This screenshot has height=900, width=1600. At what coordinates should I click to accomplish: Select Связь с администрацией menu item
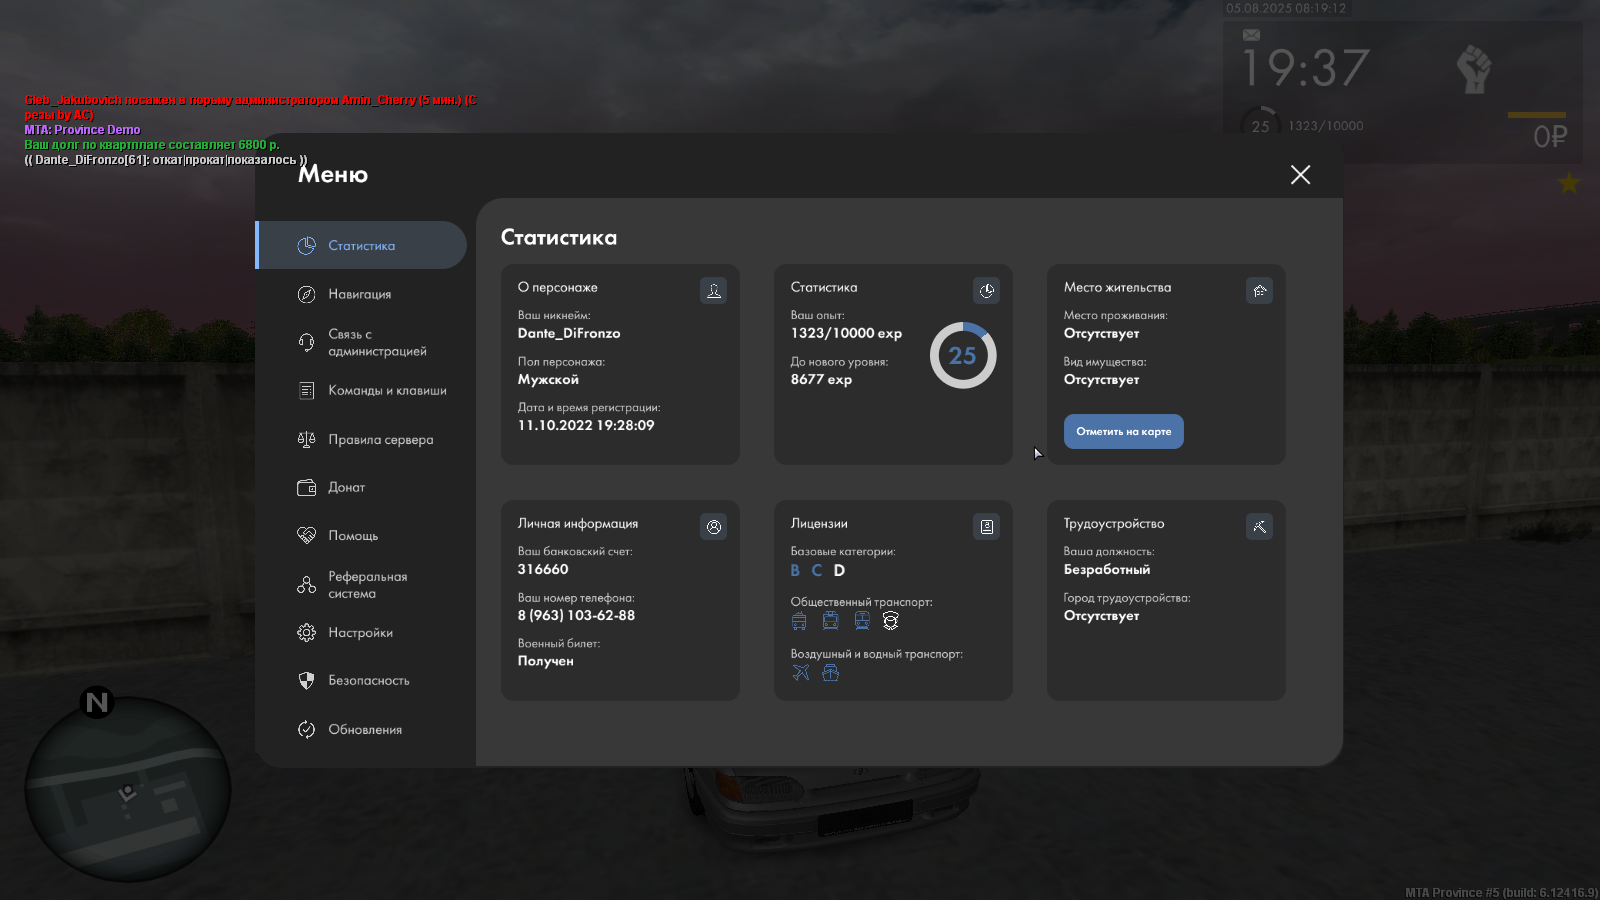pos(377,343)
